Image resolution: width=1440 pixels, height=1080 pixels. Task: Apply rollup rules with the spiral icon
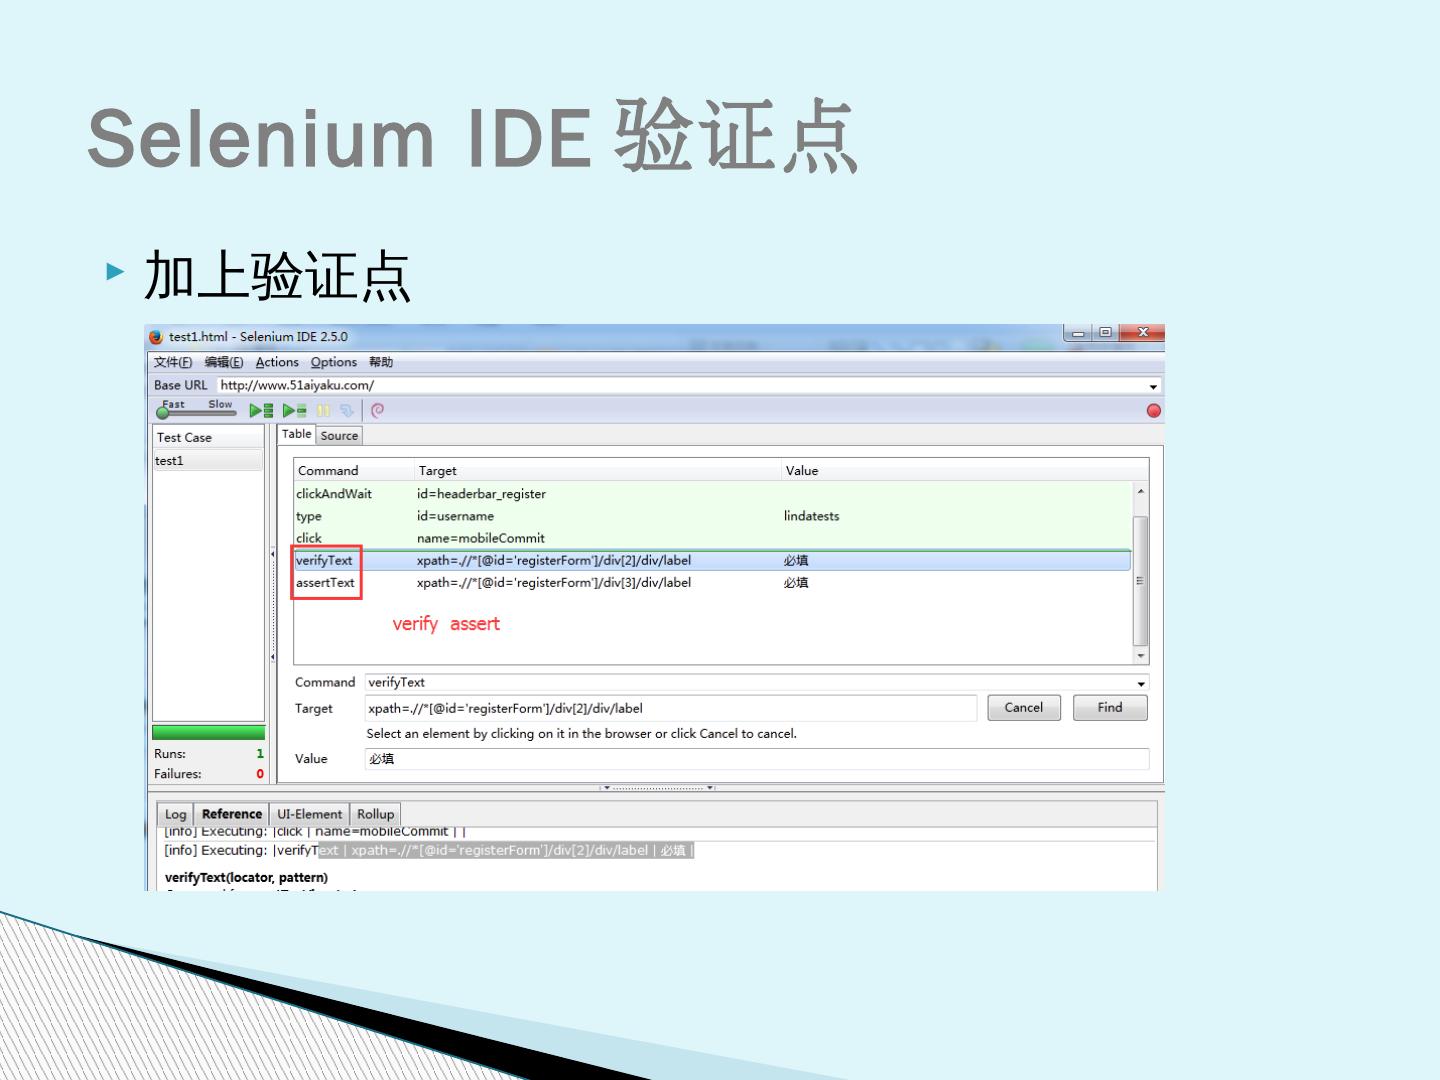click(377, 410)
